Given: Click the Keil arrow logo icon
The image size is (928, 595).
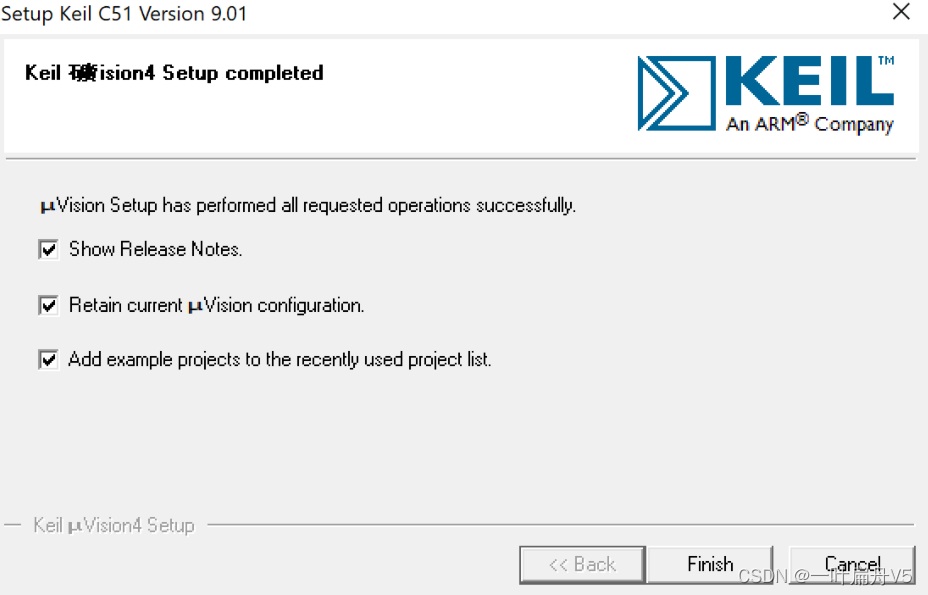Looking at the screenshot, I should (x=676, y=93).
